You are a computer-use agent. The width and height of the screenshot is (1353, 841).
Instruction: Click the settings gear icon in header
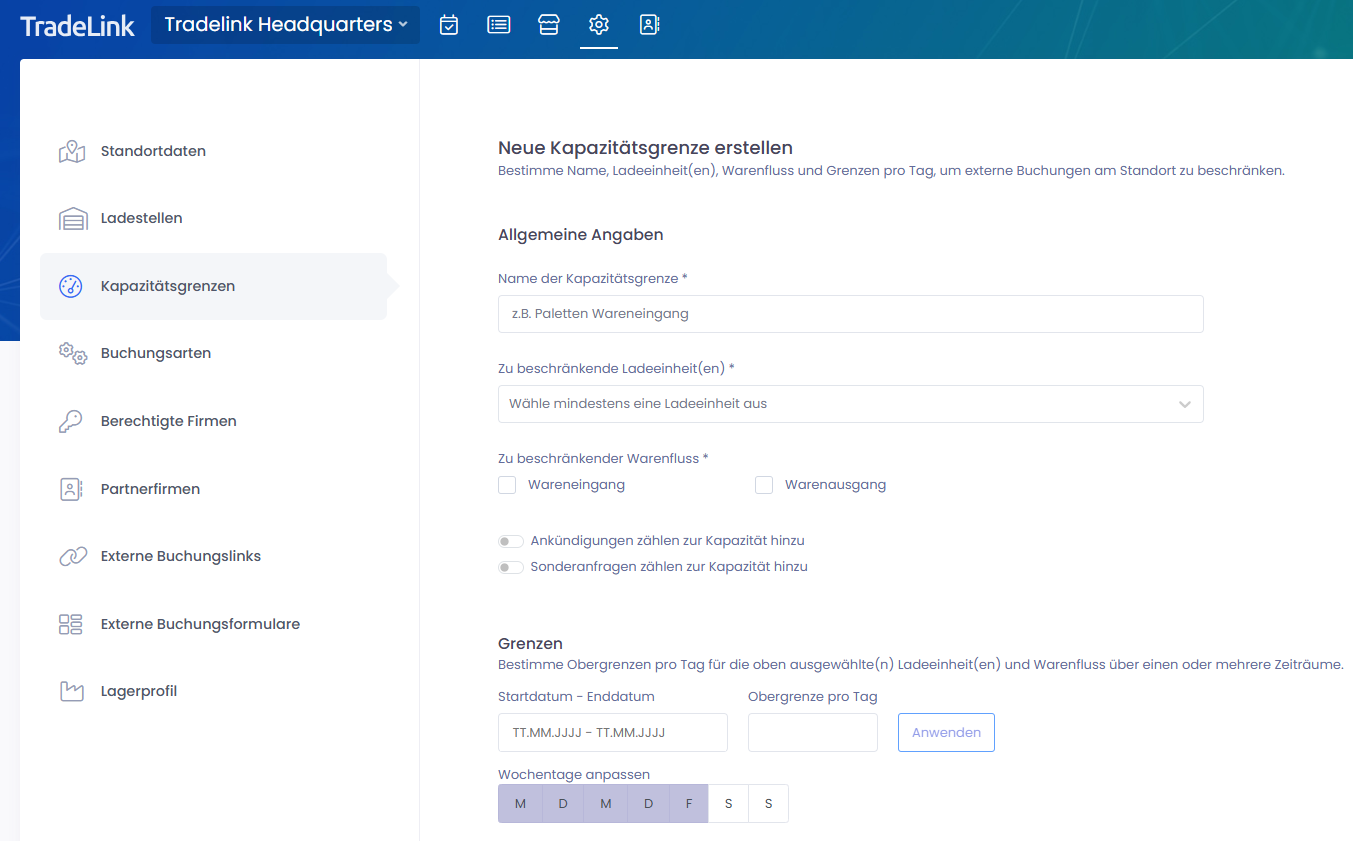[599, 25]
